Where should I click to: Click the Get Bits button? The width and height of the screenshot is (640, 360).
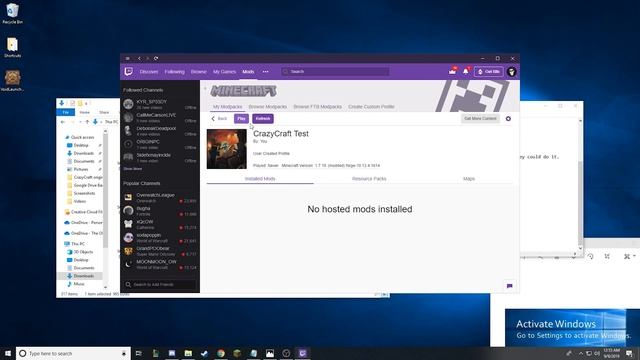489,71
